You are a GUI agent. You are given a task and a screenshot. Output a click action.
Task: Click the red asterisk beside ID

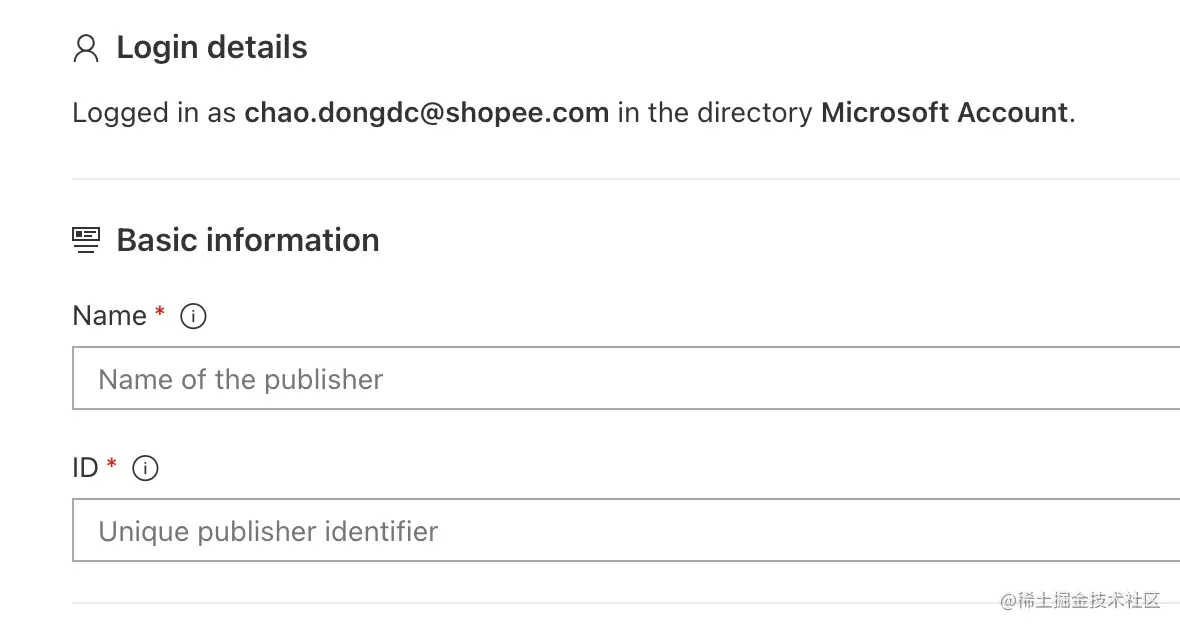(112, 465)
